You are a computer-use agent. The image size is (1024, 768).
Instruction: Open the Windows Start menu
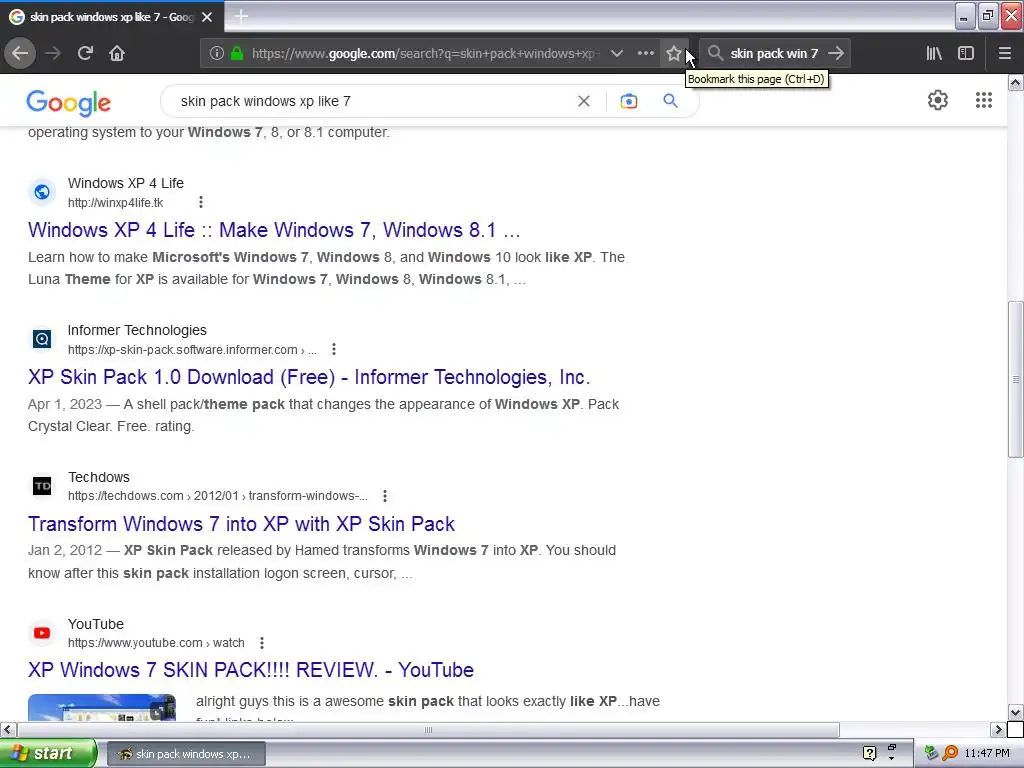click(x=48, y=754)
